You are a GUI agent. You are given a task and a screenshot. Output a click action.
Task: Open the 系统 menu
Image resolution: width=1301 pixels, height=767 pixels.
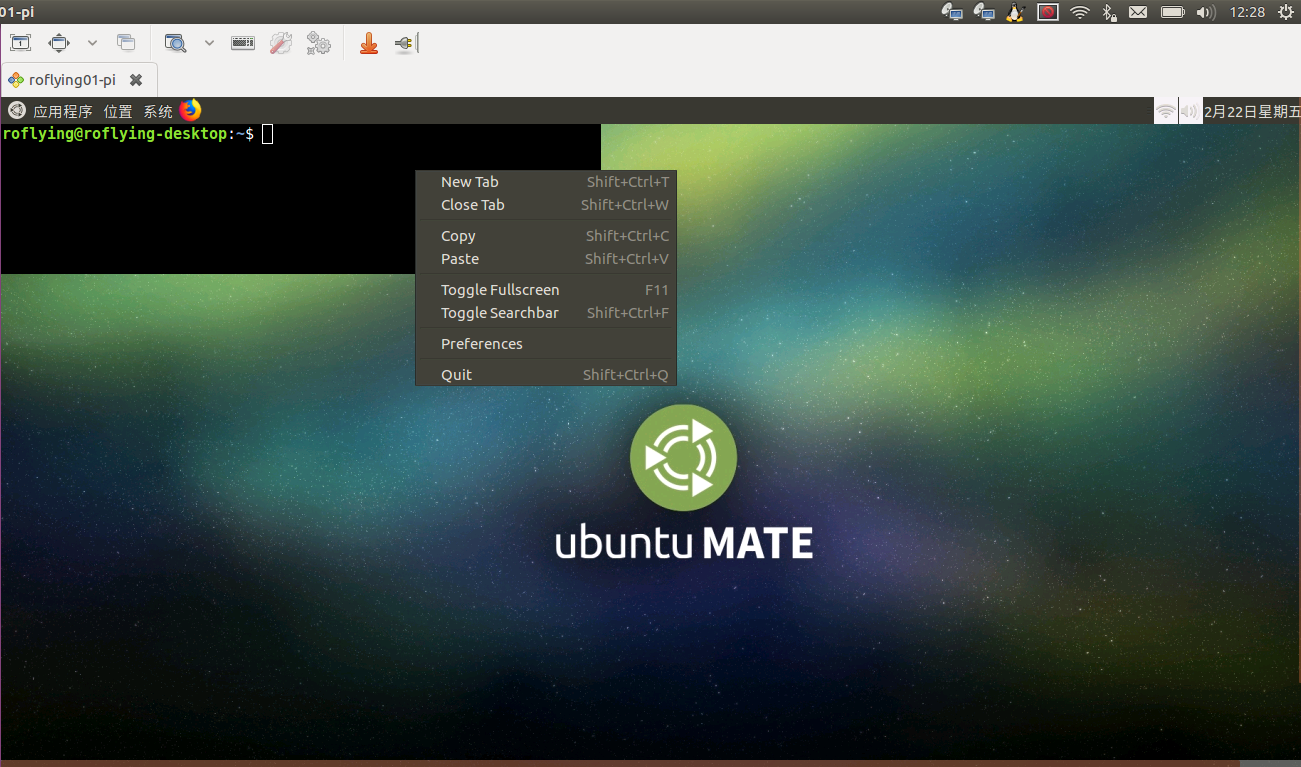coord(158,111)
